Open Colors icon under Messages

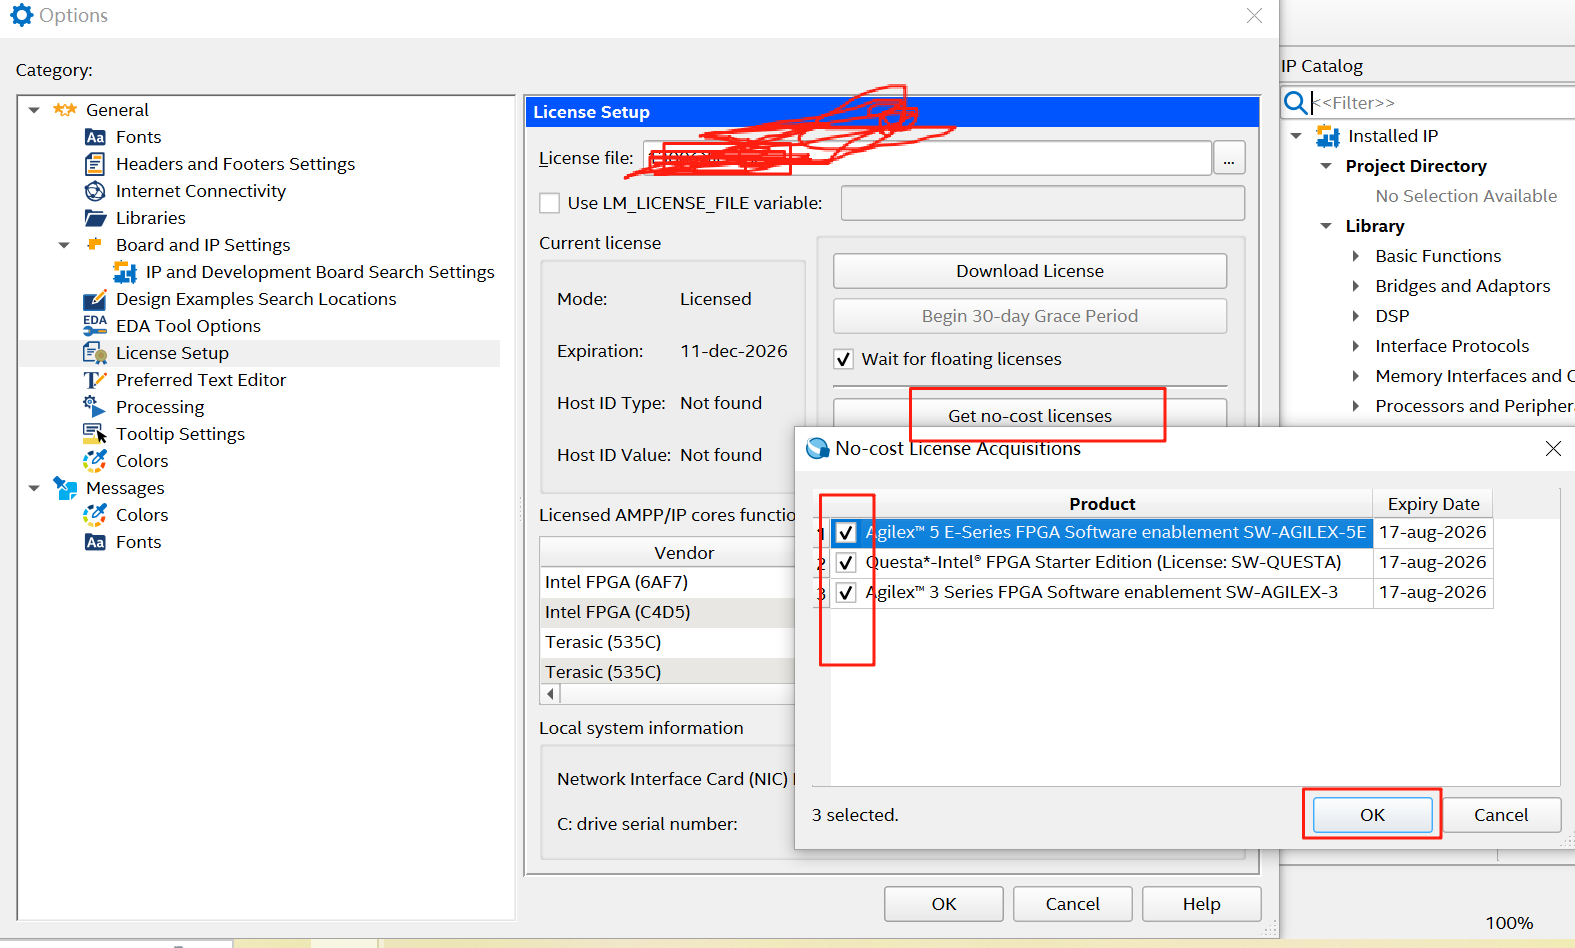point(95,515)
